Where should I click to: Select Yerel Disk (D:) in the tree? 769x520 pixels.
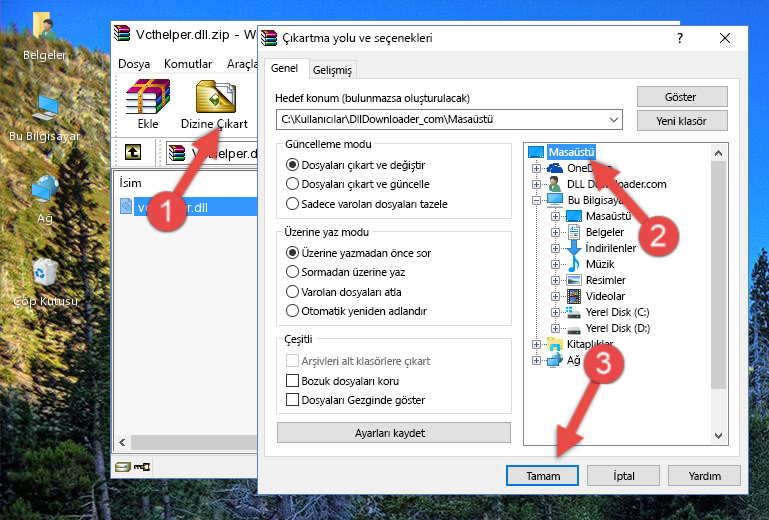pyautogui.click(x=618, y=328)
